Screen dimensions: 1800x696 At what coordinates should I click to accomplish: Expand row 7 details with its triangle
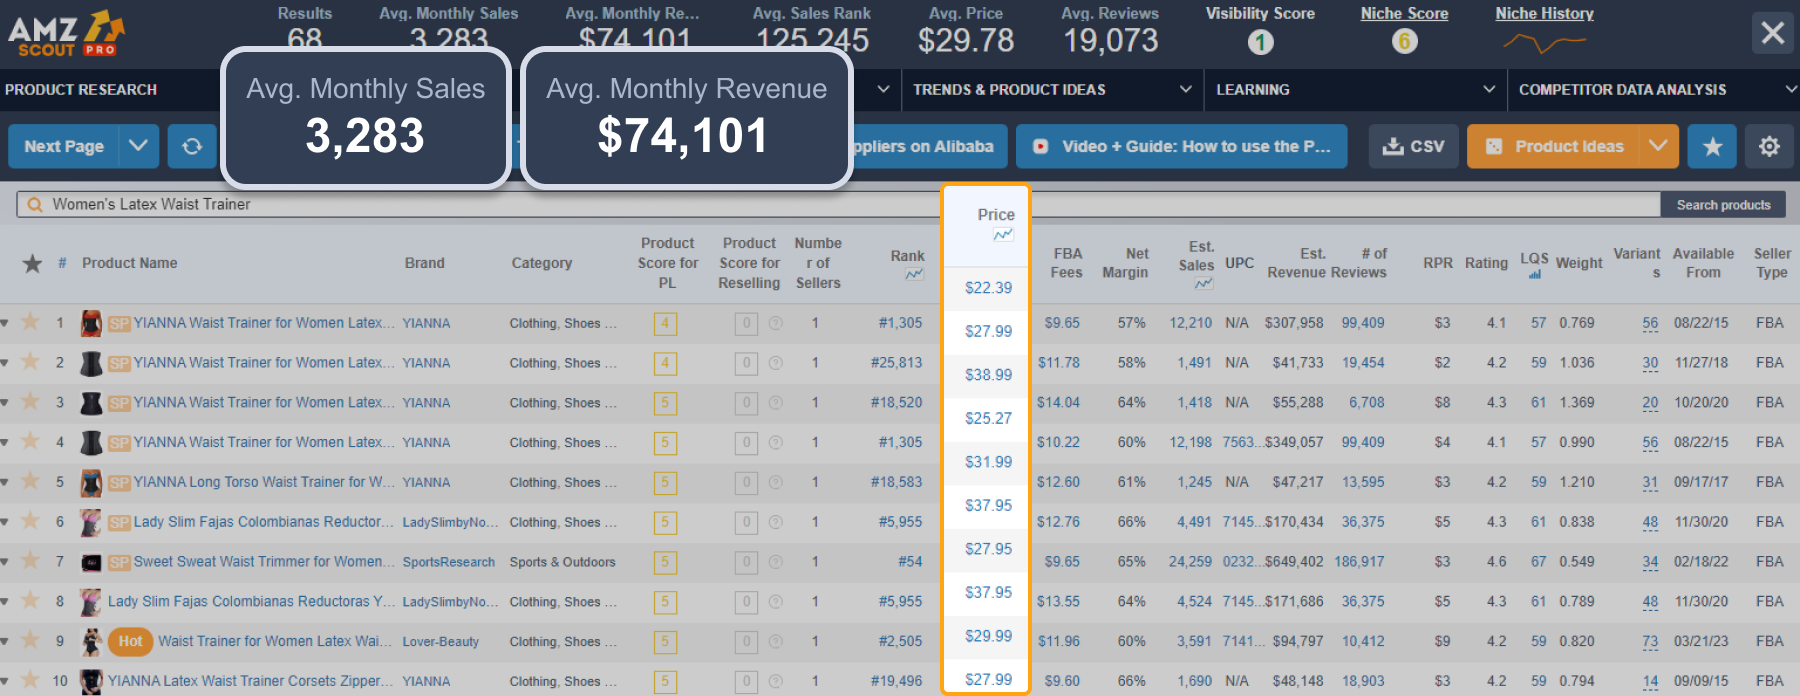tap(5, 562)
